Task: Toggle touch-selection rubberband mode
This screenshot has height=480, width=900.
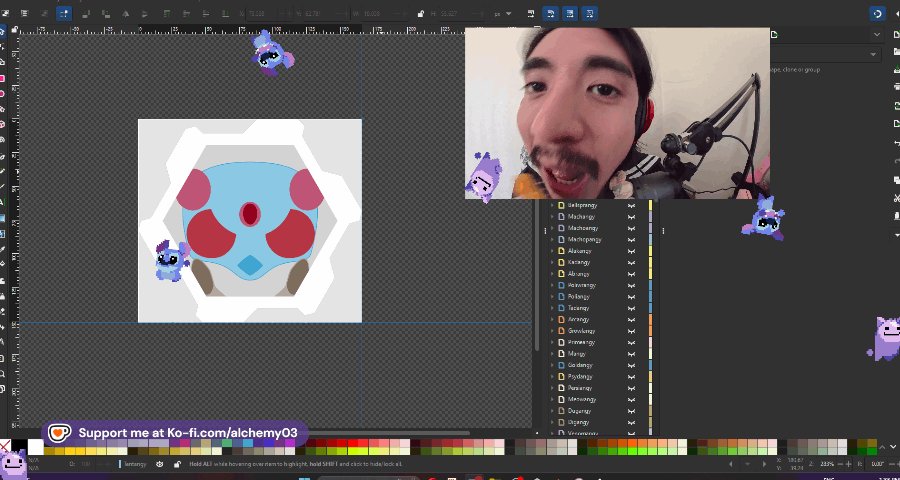Action: [x=64, y=13]
